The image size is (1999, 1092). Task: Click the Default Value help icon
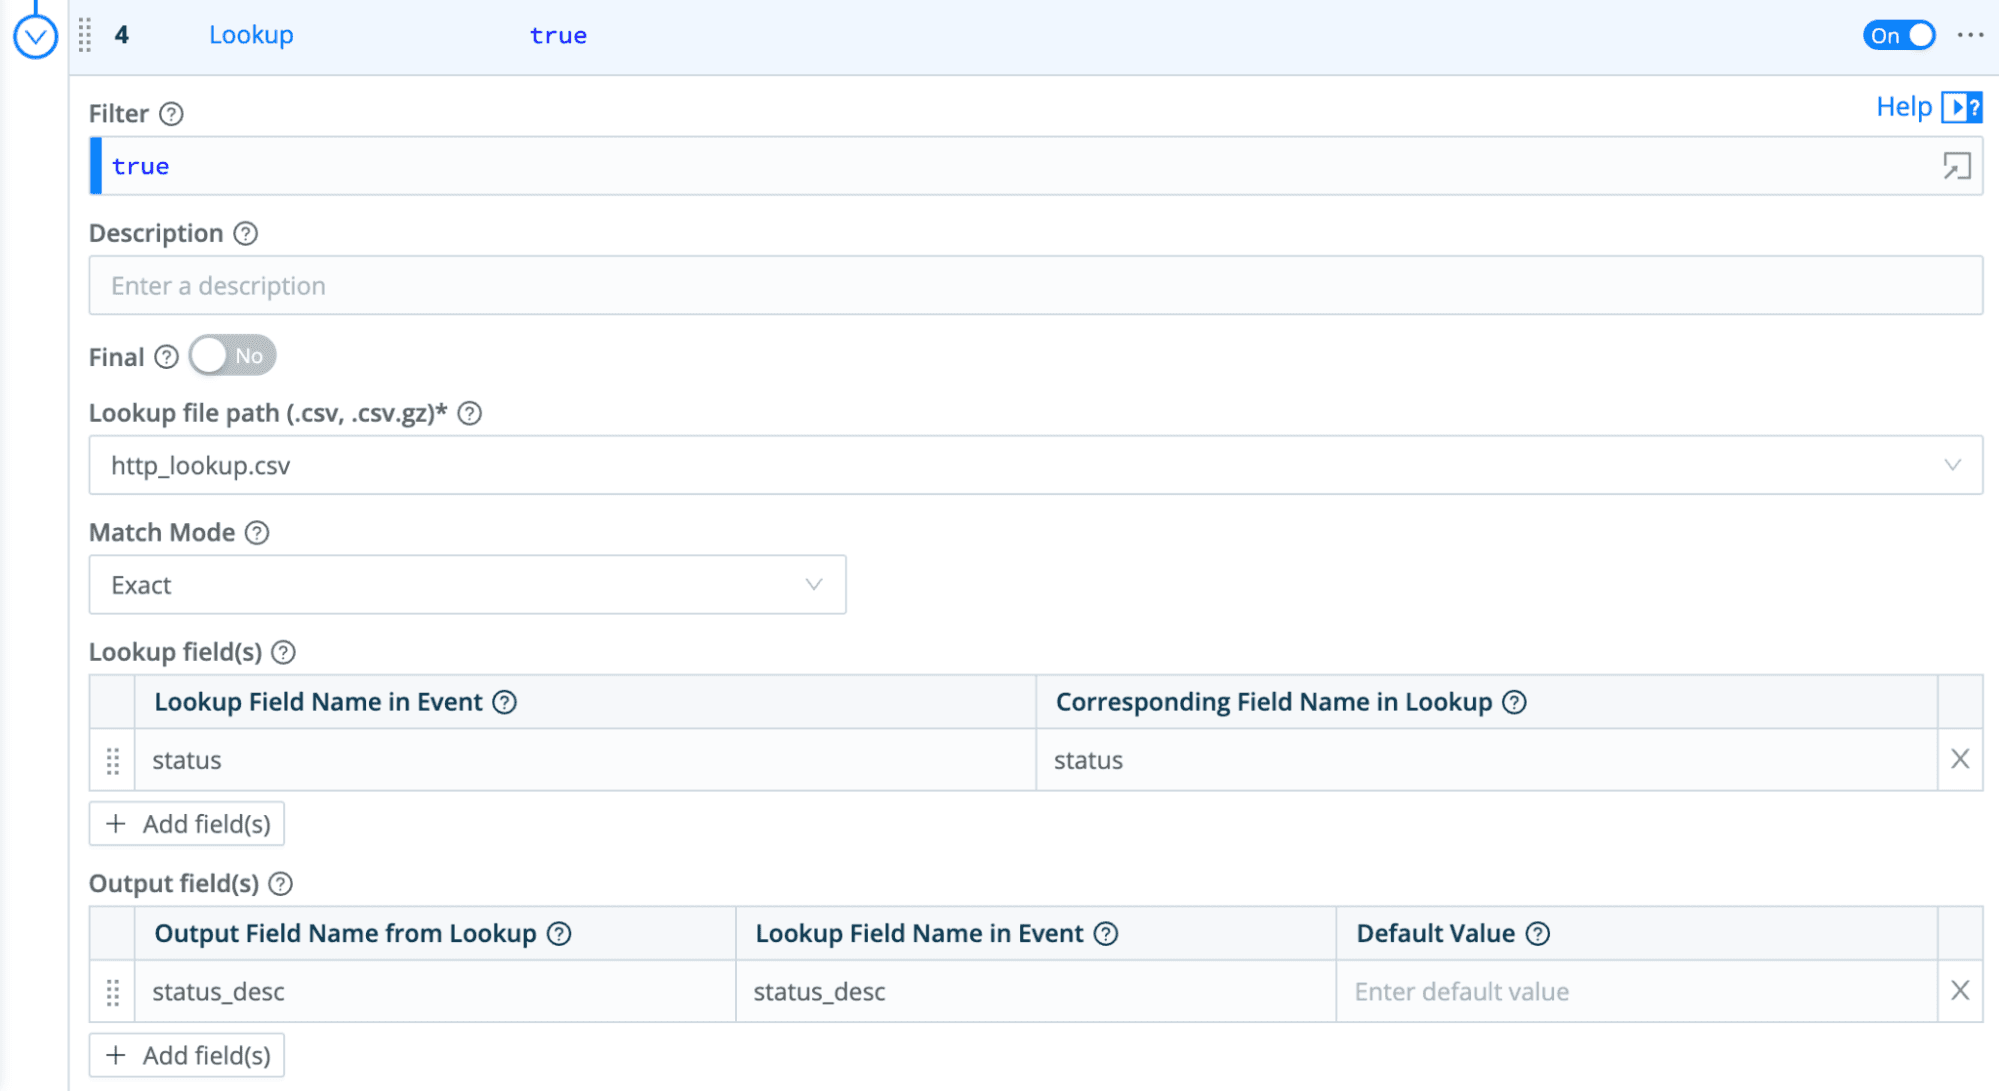tap(1538, 934)
